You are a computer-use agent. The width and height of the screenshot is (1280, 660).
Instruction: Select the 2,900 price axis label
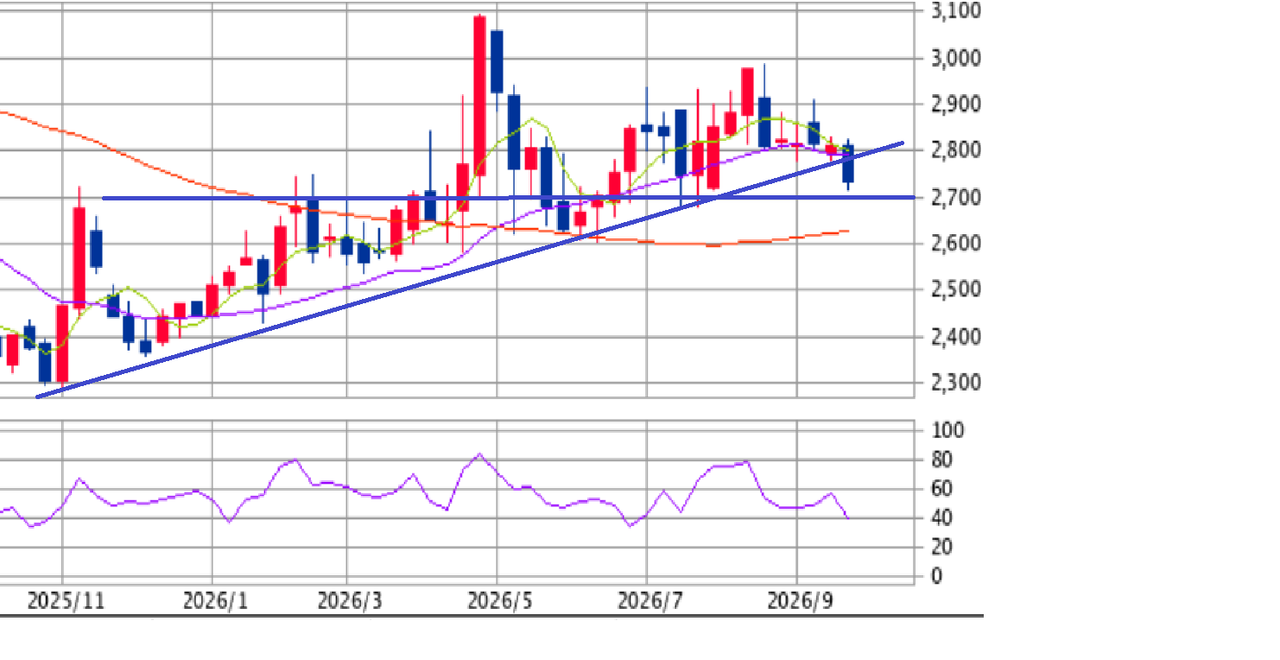click(x=955, y=104)
